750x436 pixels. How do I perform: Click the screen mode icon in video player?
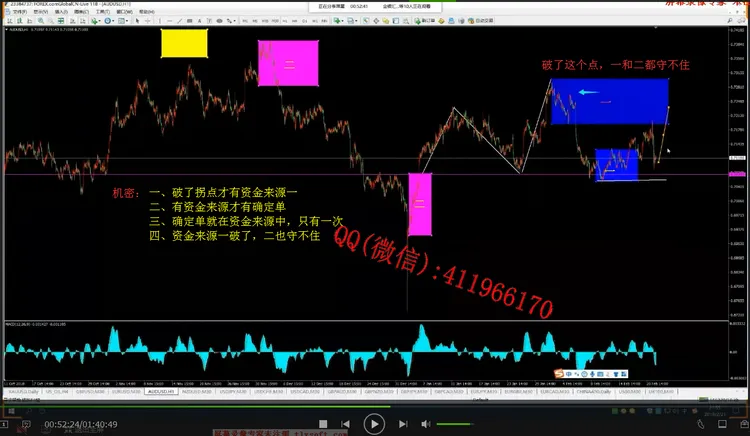[x=722, y=424]
